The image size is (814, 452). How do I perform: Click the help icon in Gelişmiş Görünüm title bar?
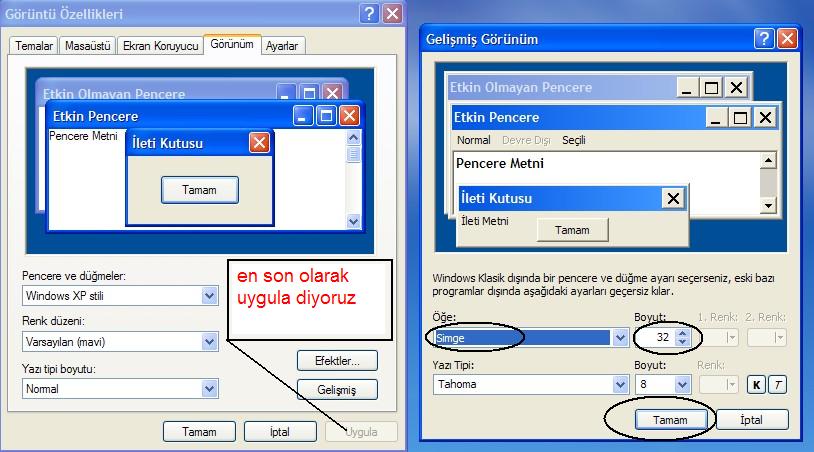pyautogui.click(x=764, y=39)
